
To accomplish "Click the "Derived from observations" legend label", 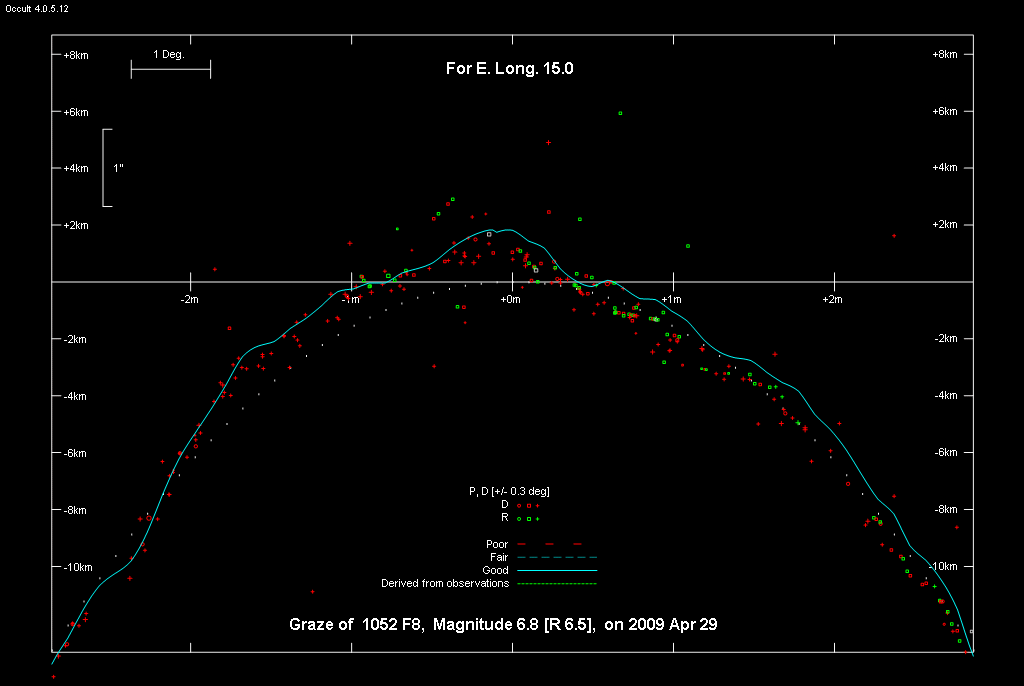I will click(x=445, y=583).
